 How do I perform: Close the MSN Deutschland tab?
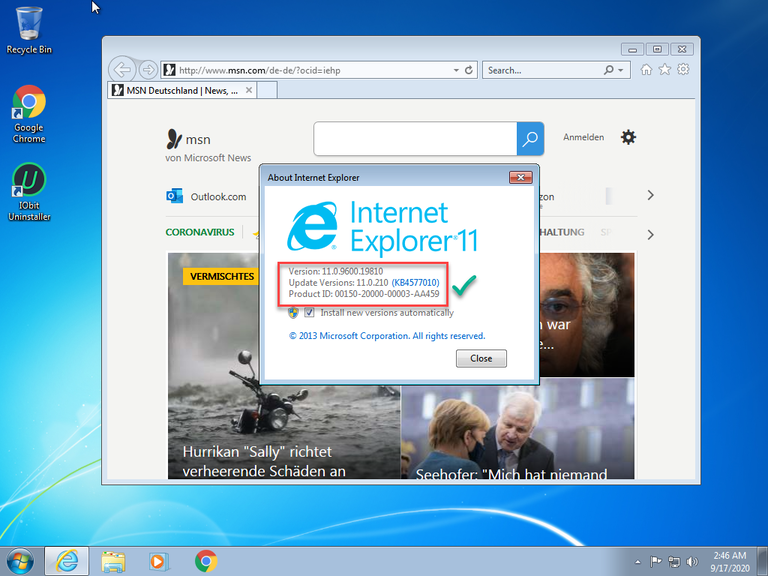249,90
